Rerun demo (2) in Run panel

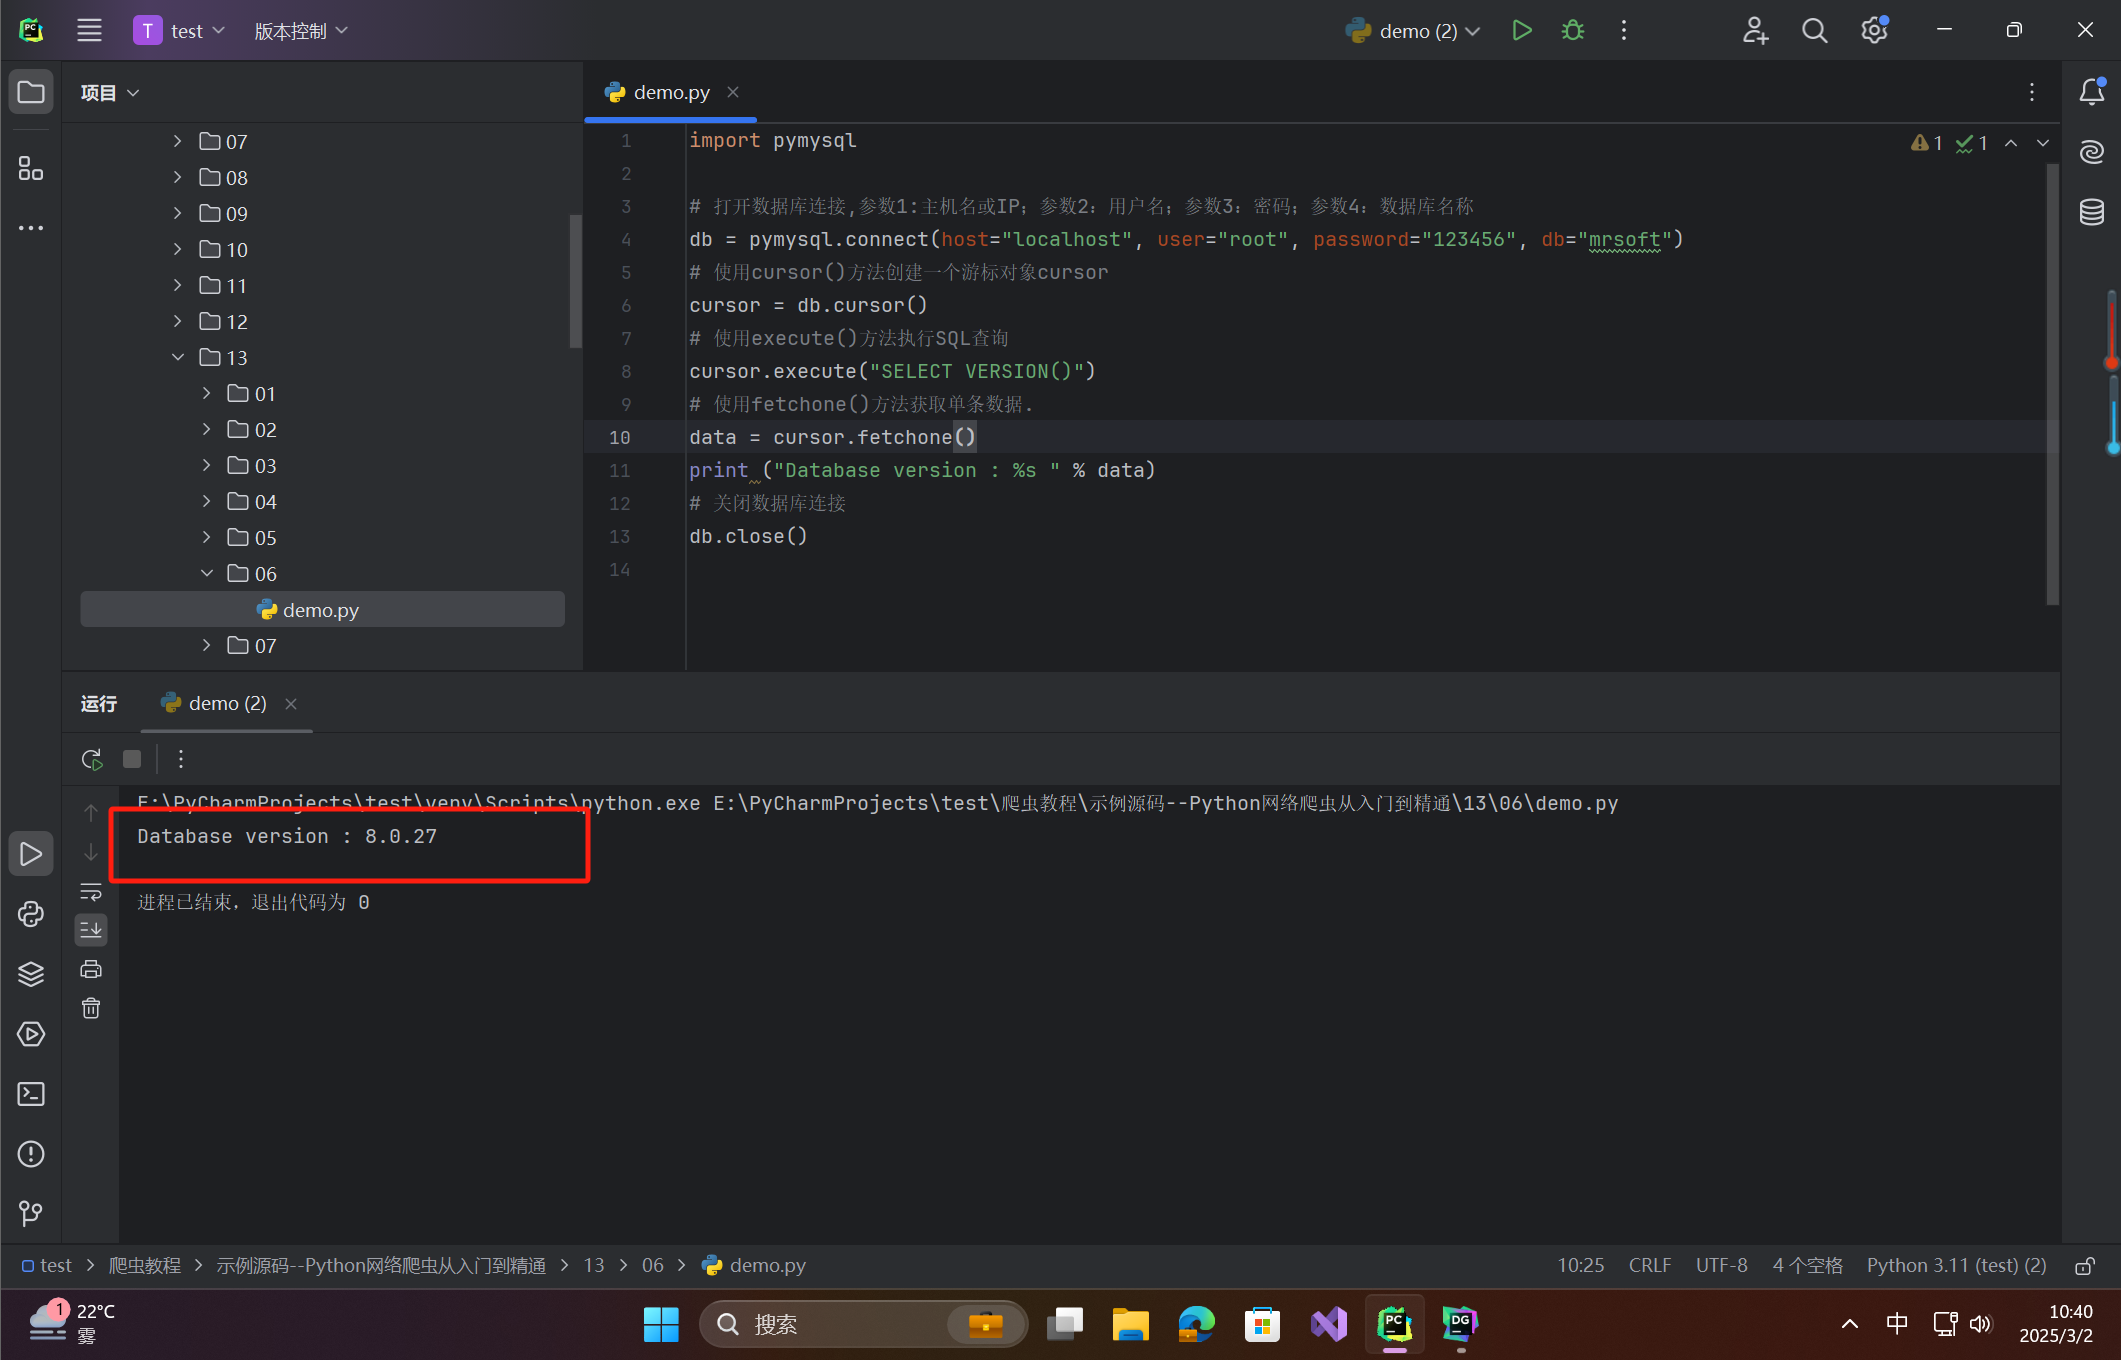tap(92, 759)
